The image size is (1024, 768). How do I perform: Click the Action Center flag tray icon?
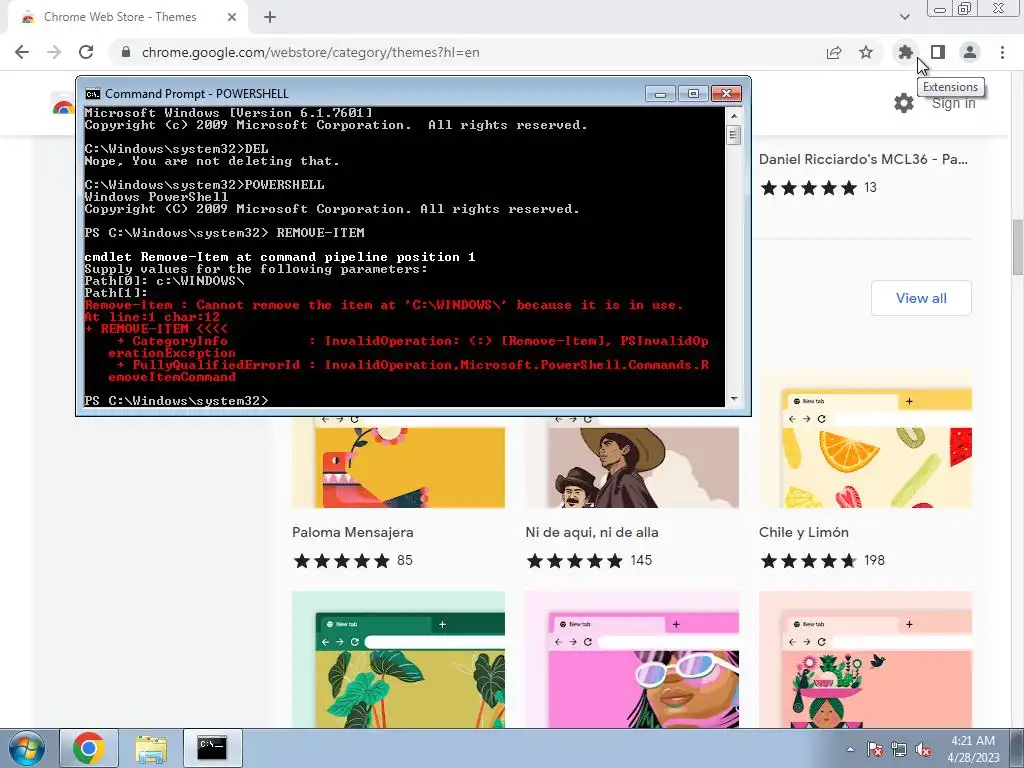pos(874,749)
